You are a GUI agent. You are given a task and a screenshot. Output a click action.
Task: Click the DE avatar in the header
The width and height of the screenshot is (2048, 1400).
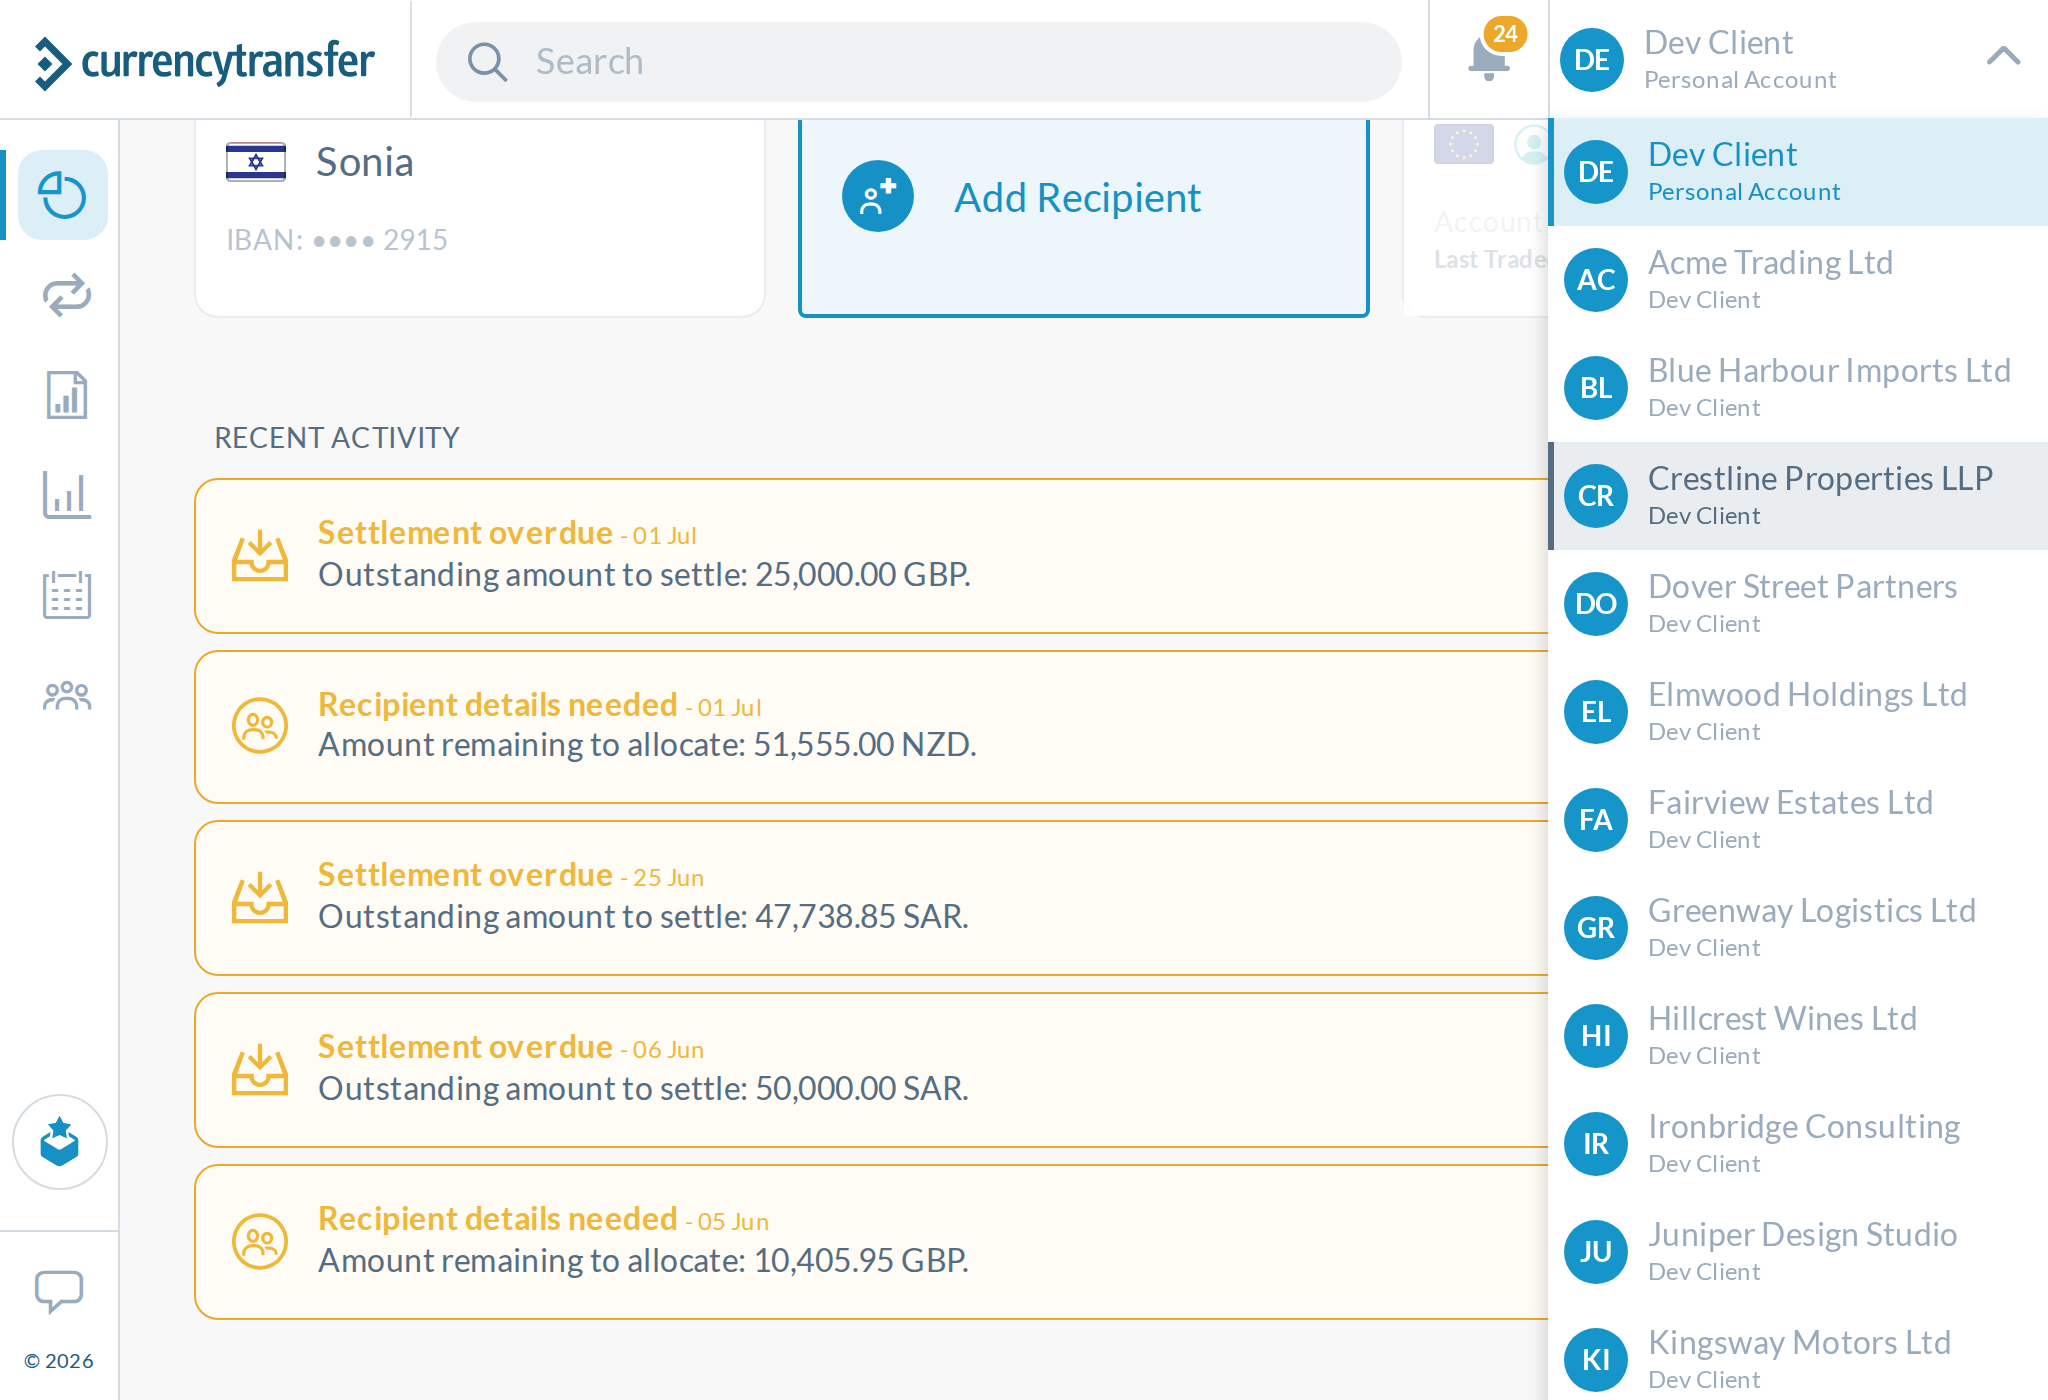pos(1592,60)
